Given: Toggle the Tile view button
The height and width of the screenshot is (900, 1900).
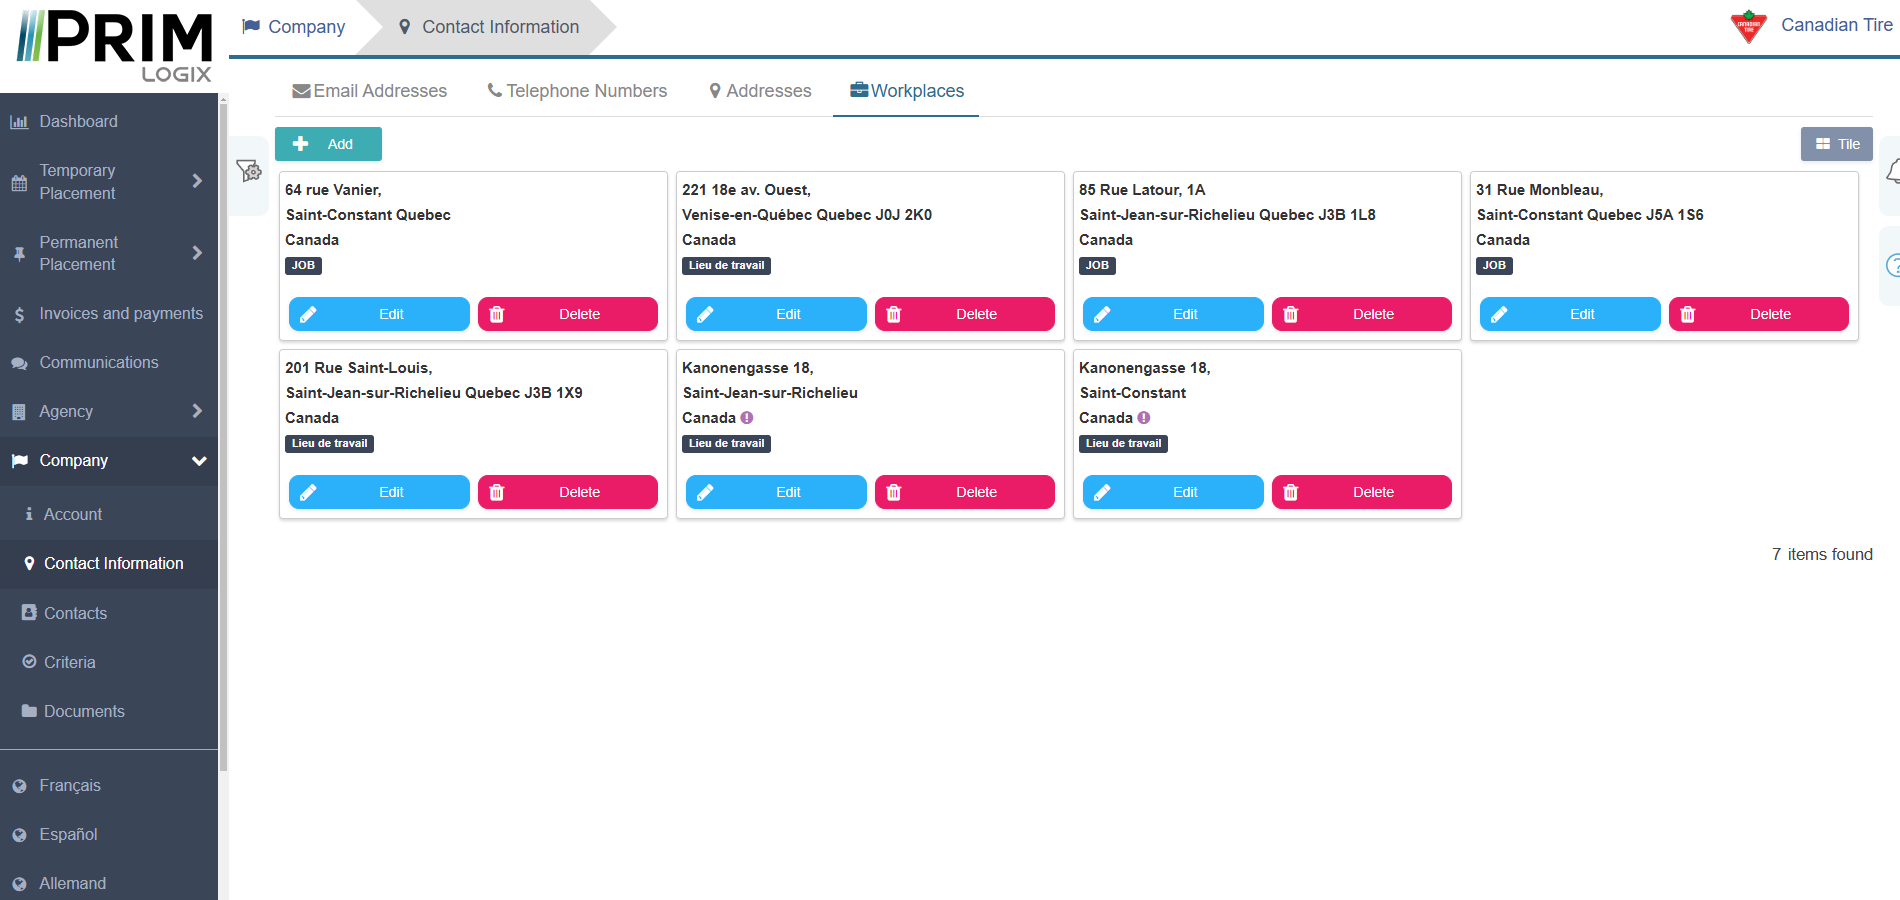Looking at the screenshot, I should pyautogui.click(x=1836, y=144).
